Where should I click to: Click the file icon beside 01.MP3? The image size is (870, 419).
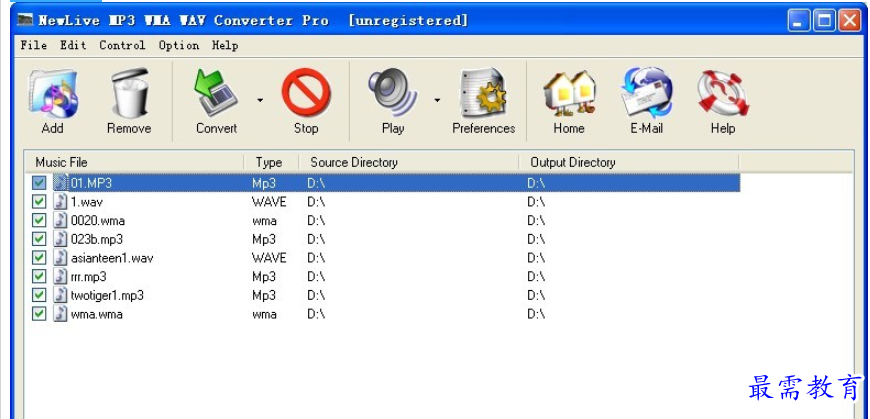[x=60, y=183]
